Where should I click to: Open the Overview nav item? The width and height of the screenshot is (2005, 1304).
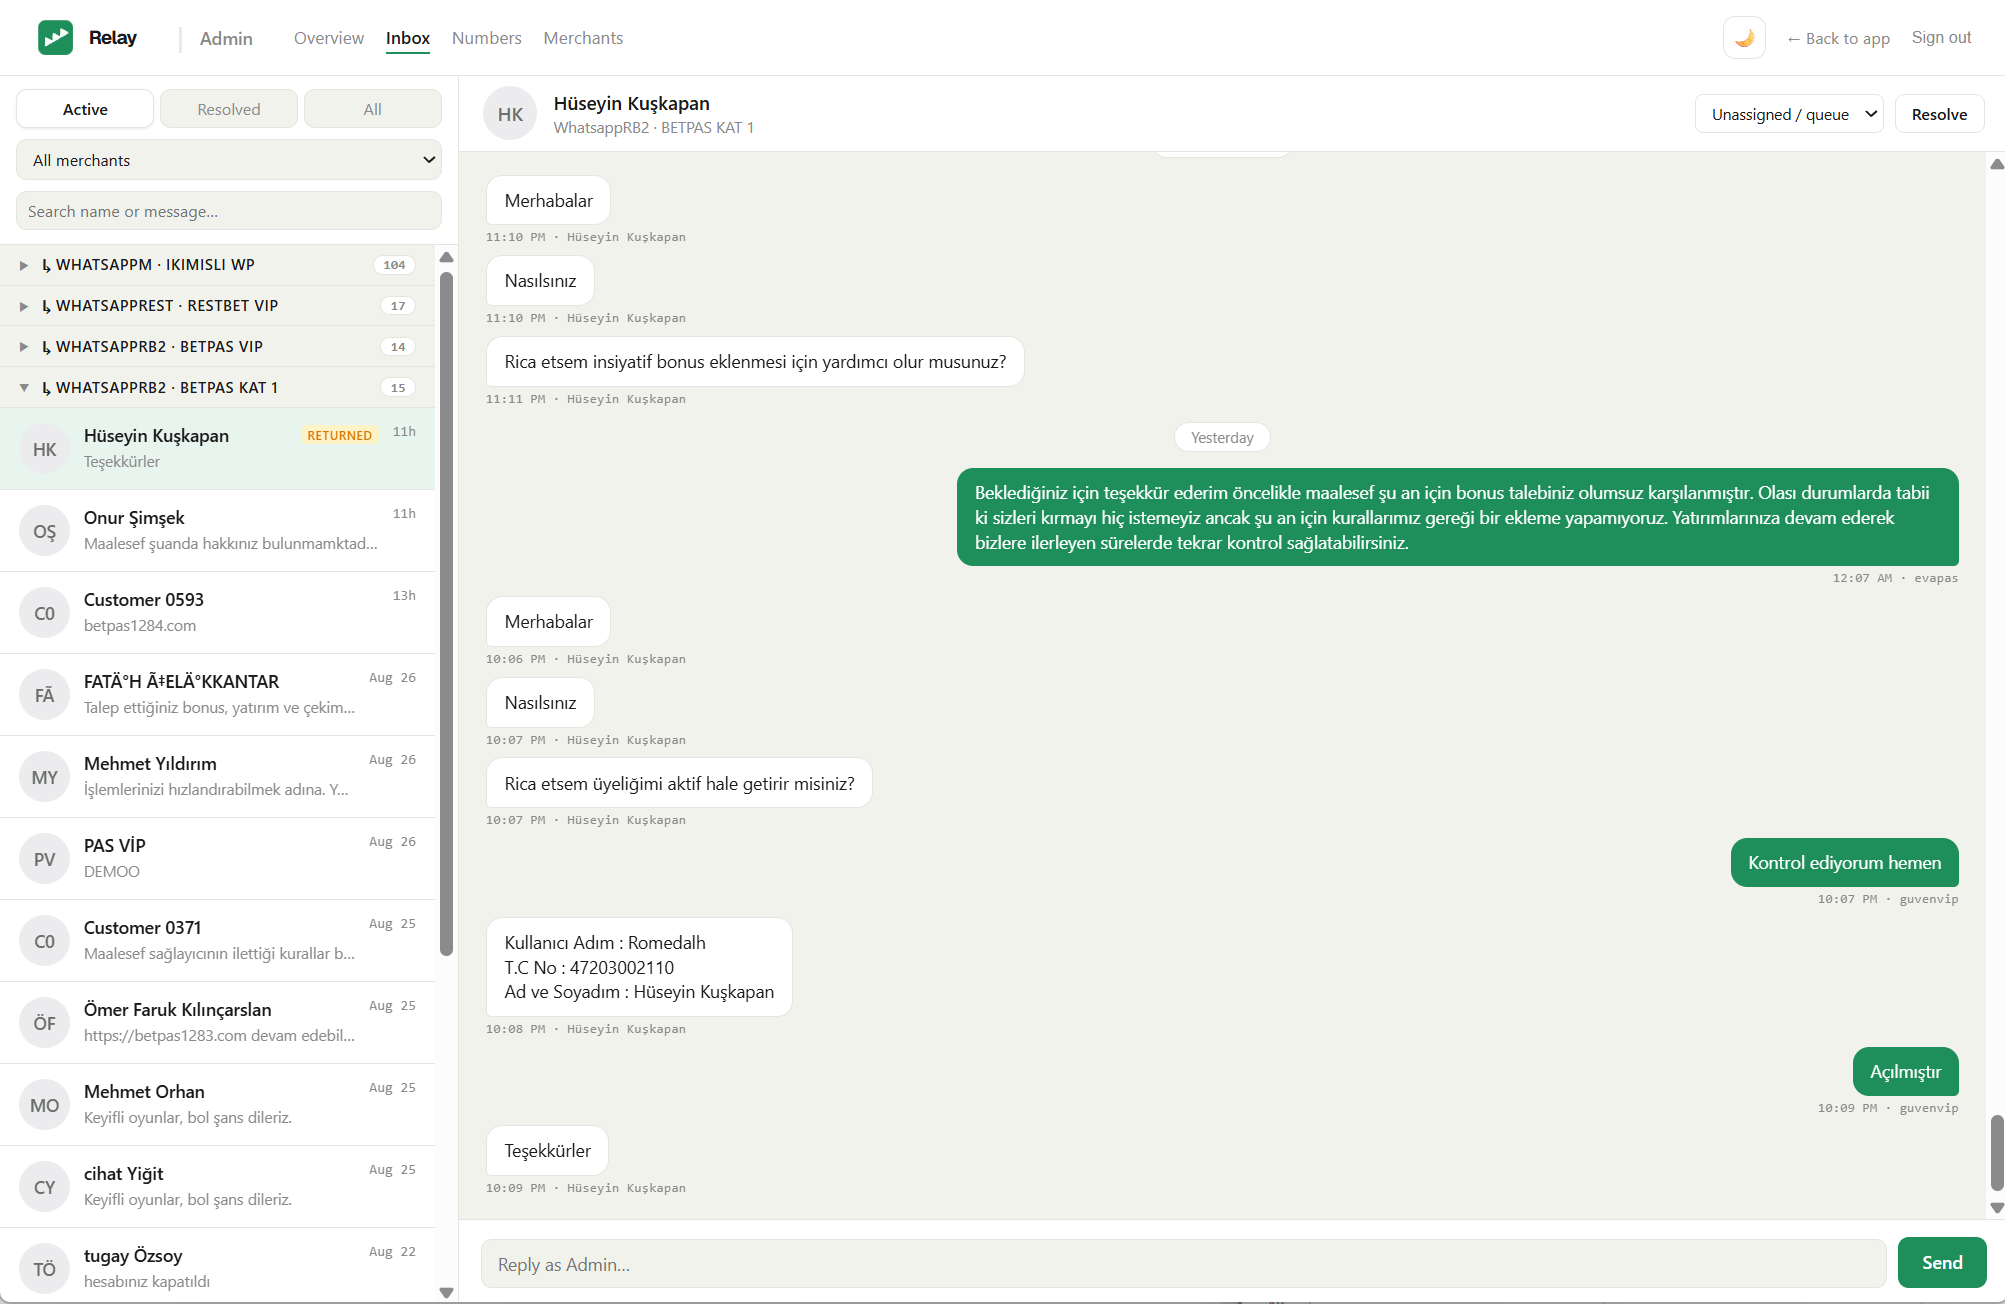coord(329,38)
